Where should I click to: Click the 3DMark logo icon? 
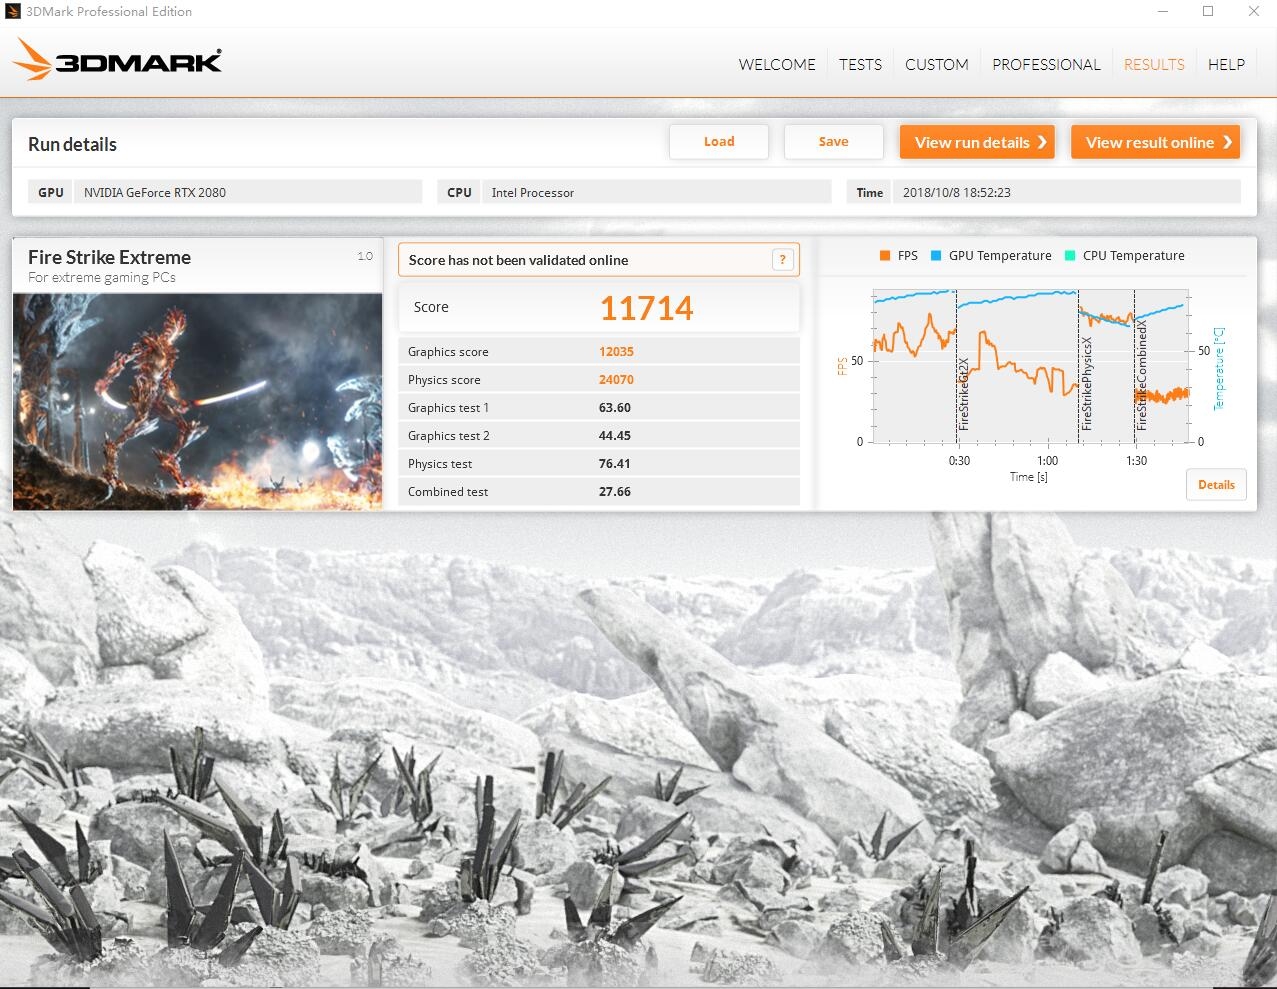point(34,60)
